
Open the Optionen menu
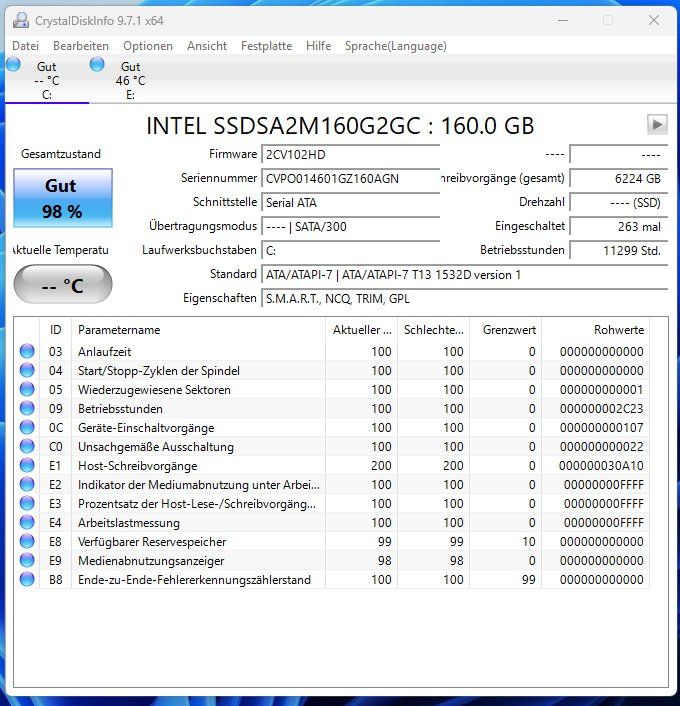coord(148,46)
